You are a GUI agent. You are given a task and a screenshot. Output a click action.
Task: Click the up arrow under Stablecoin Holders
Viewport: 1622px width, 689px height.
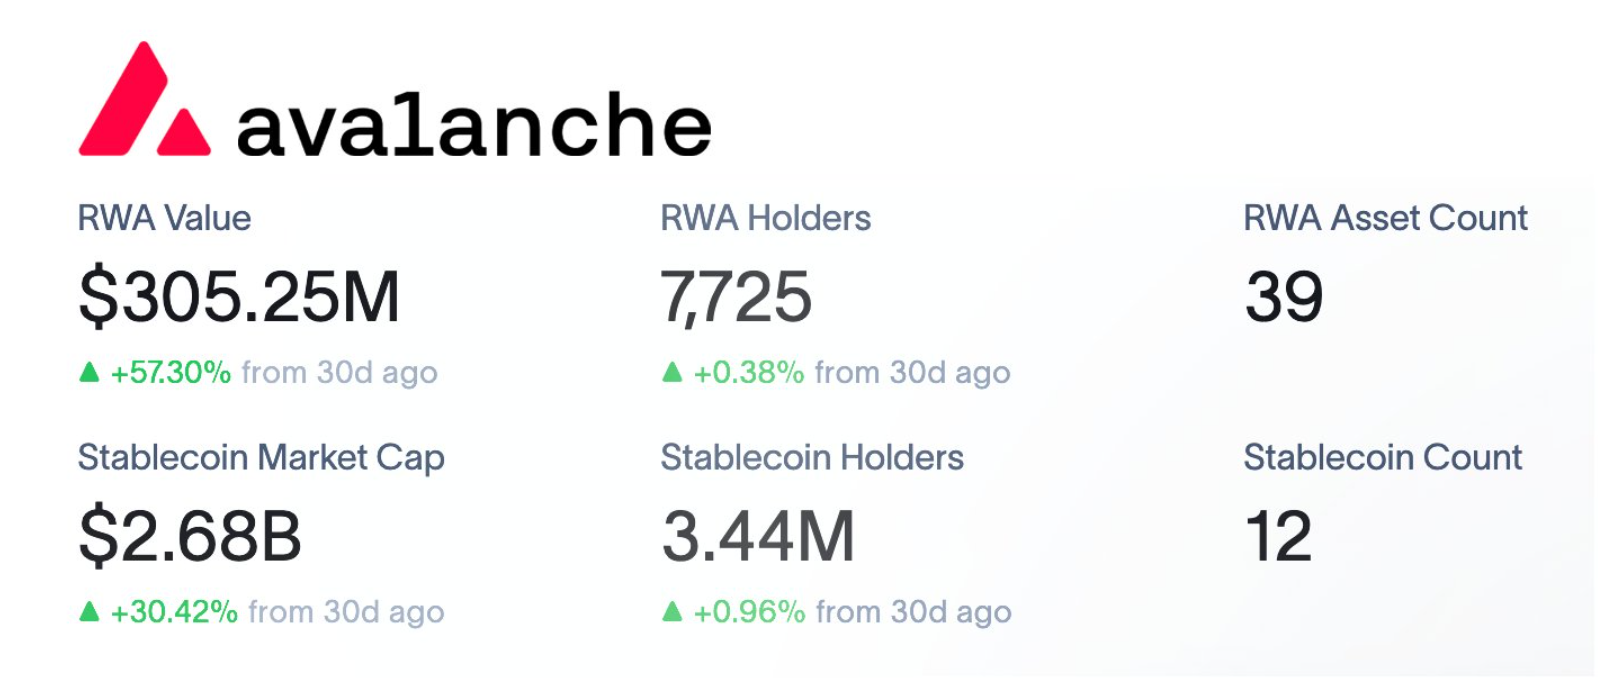pyautogui.click(x=672, y=611)
